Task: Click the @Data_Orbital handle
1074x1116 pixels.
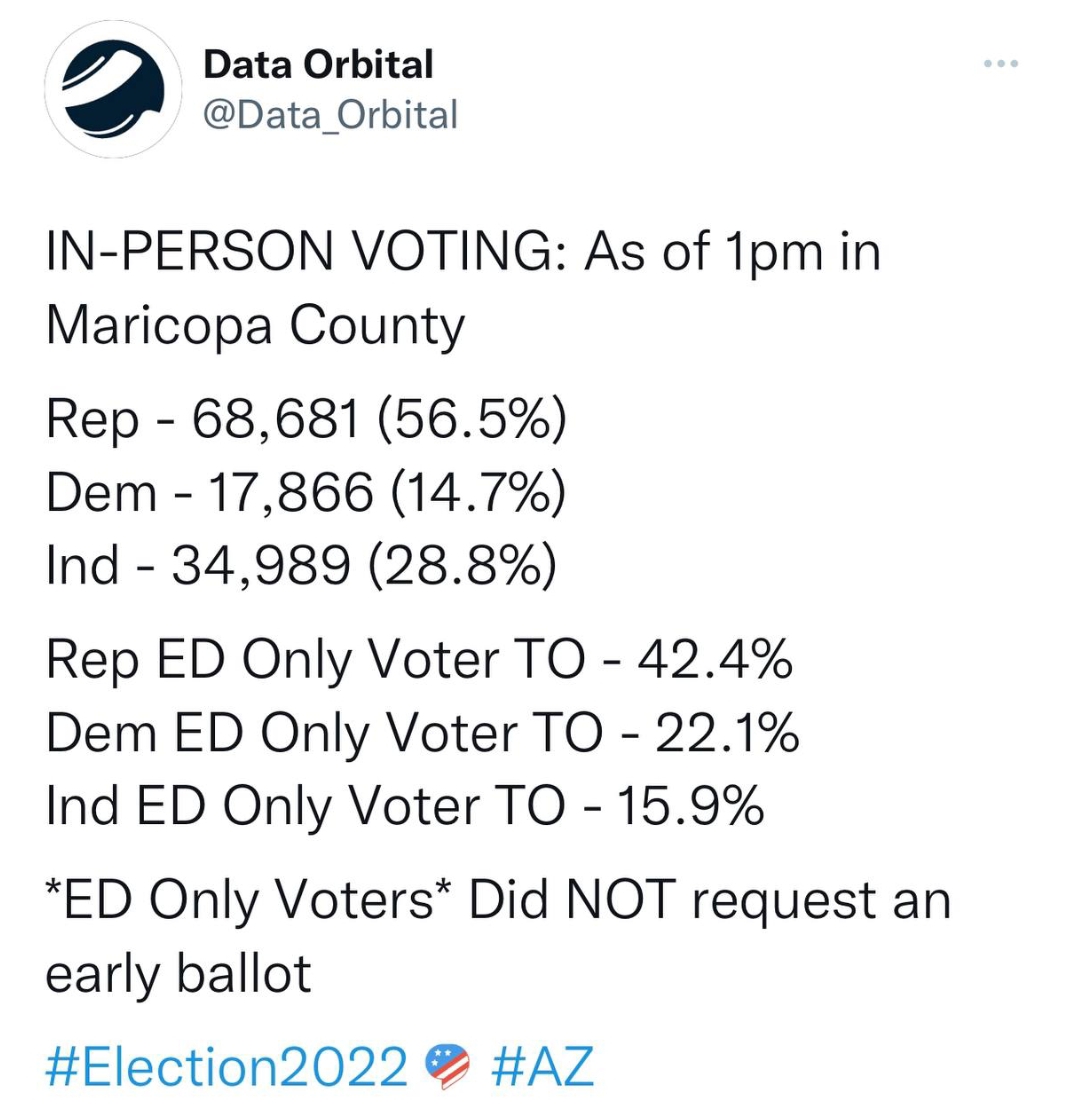Action: [330, 115]
